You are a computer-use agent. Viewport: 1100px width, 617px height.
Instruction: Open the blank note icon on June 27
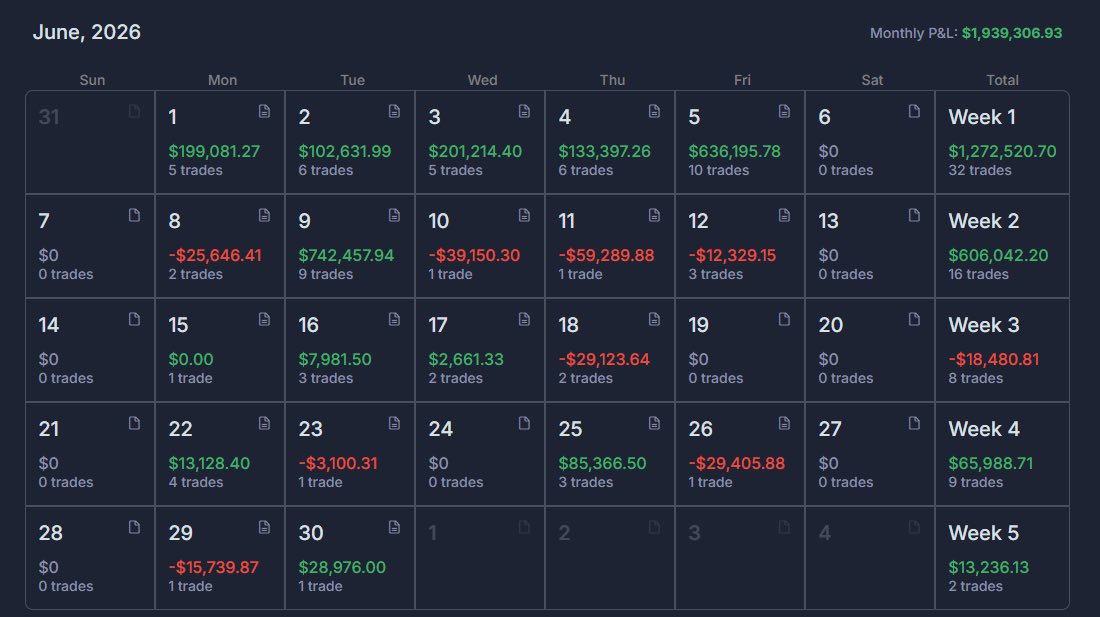click(x=914, y=423)
